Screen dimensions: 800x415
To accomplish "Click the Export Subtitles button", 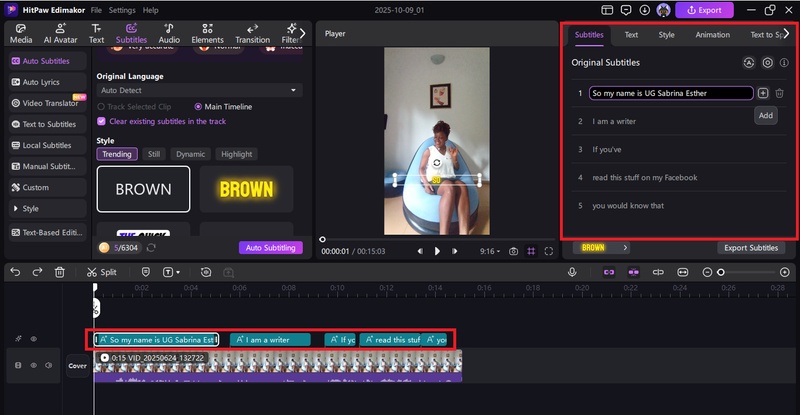I will [750, 247].
